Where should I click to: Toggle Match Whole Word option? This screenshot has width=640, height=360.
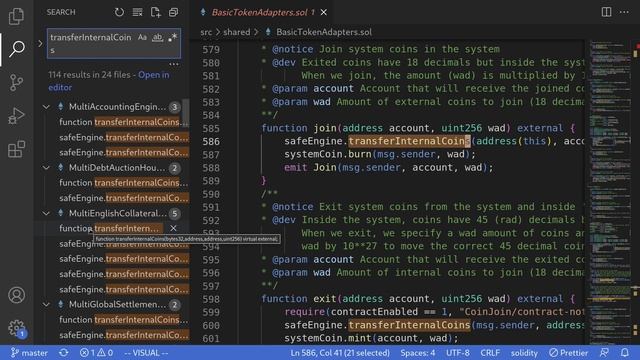(157, 37)
